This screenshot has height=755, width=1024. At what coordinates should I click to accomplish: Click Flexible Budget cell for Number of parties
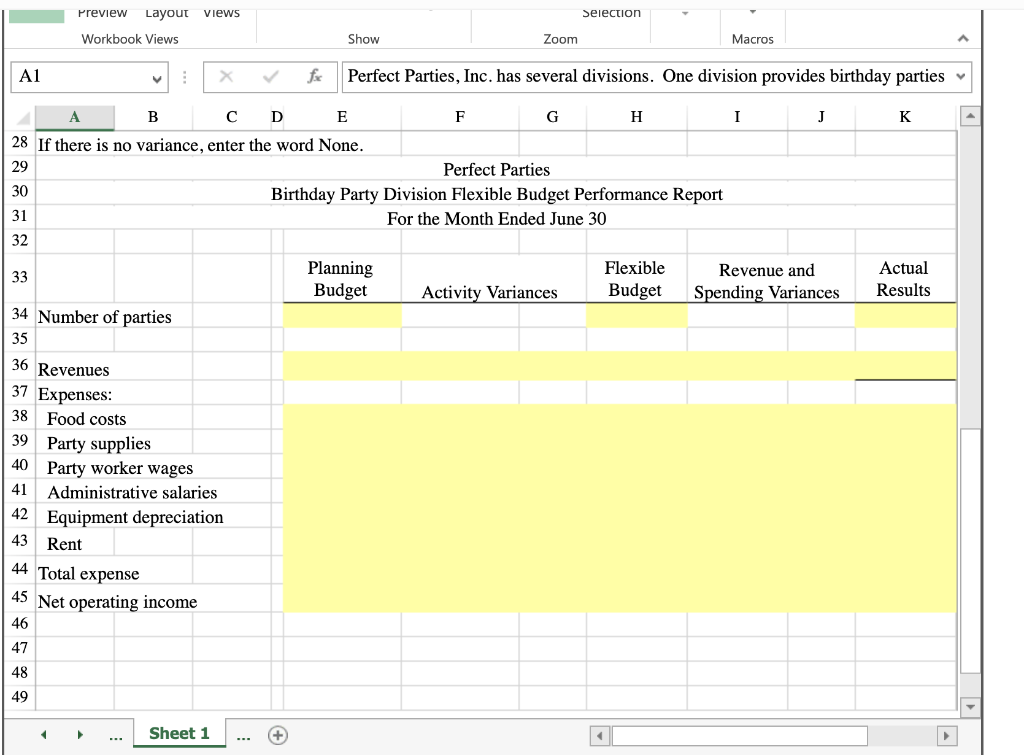point(637,315)
